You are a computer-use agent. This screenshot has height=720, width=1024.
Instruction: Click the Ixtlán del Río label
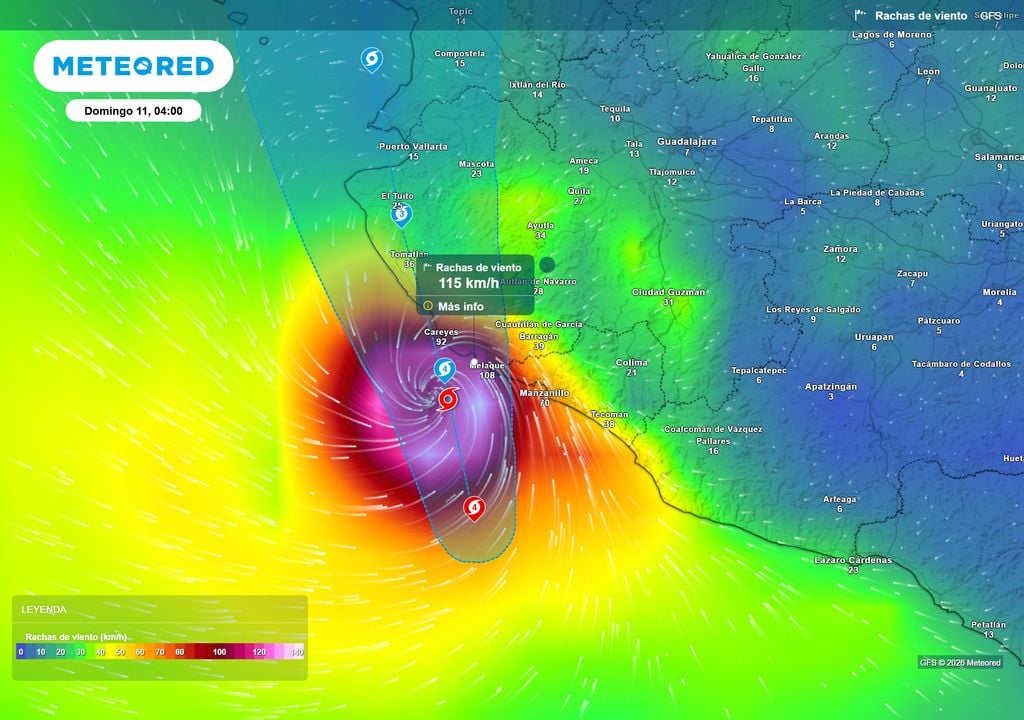(537, 85)
